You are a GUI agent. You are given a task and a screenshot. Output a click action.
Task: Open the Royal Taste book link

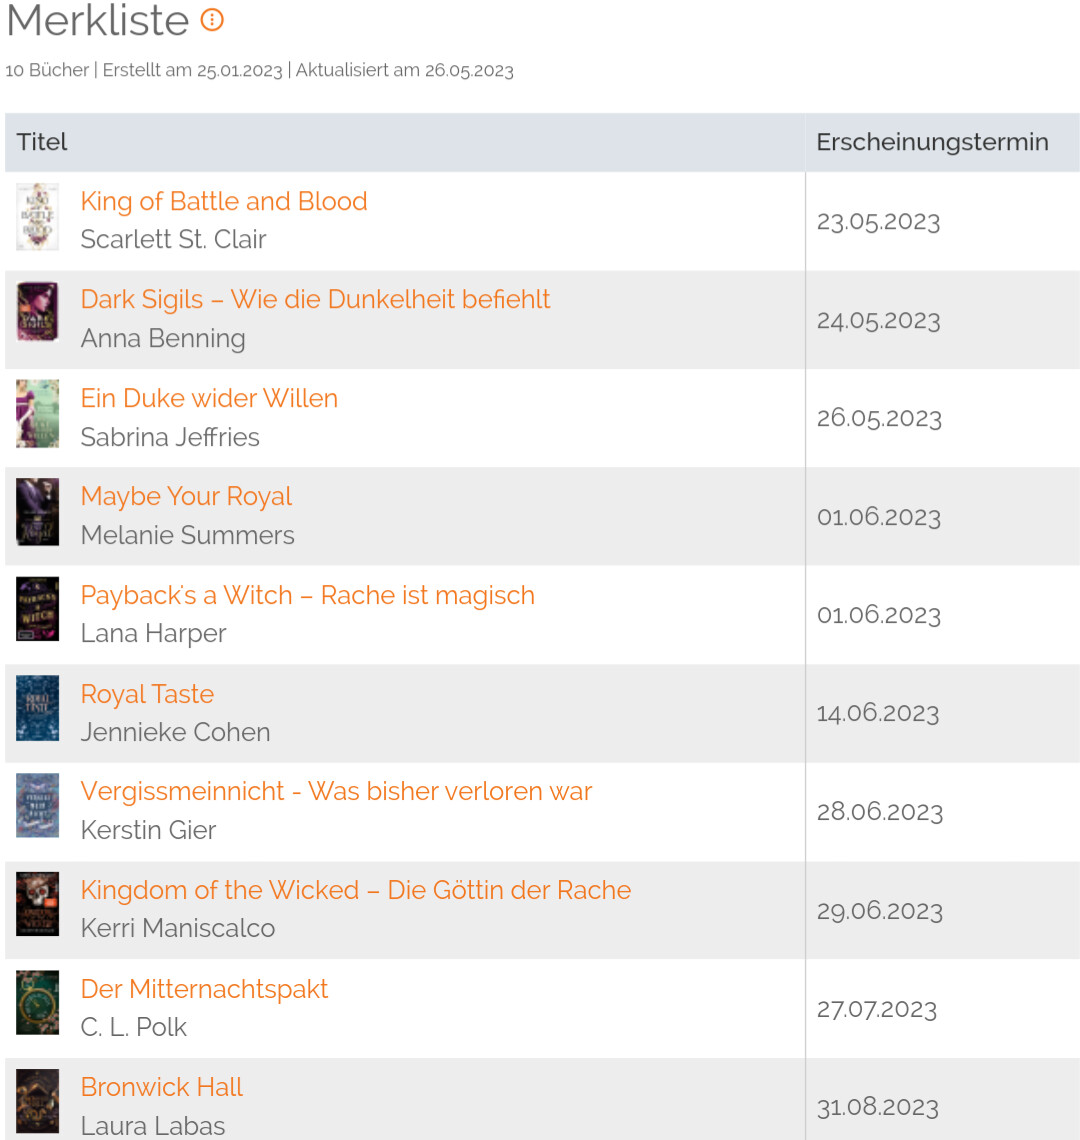click(x=148, y=694)
